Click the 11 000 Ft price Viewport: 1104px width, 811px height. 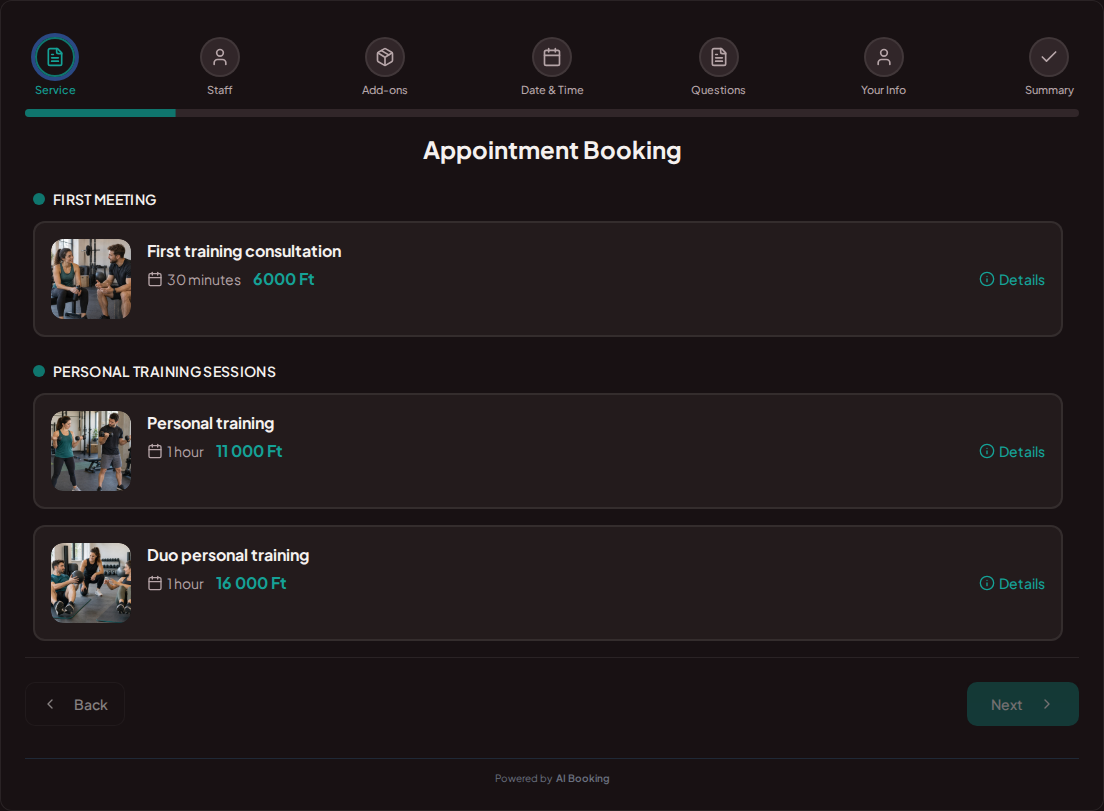pos(249,451)
